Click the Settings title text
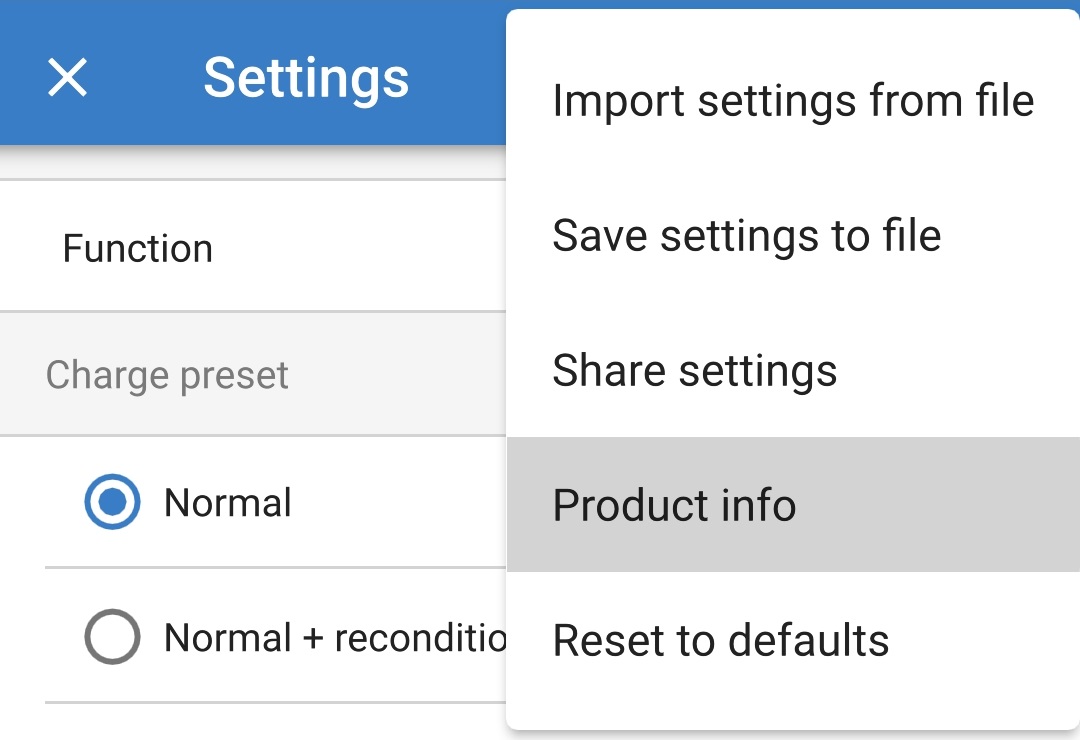The image size is (1080, 740). [x=306, y=77]
